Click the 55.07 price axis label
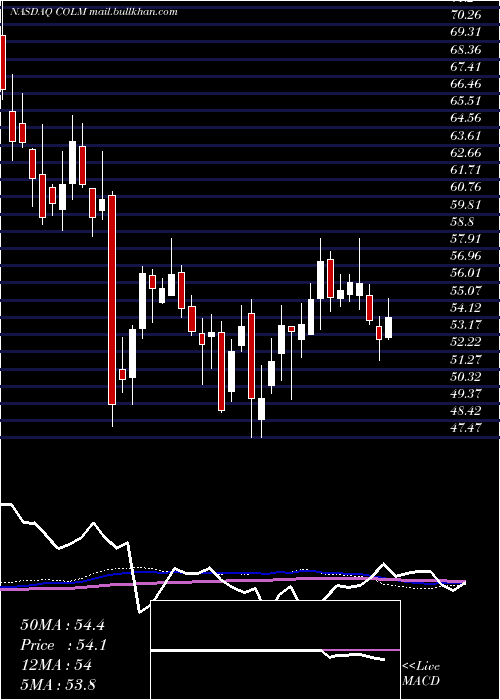Image resolution: width=500 pixels, height=700 pixels. click(x=466, y=291)
